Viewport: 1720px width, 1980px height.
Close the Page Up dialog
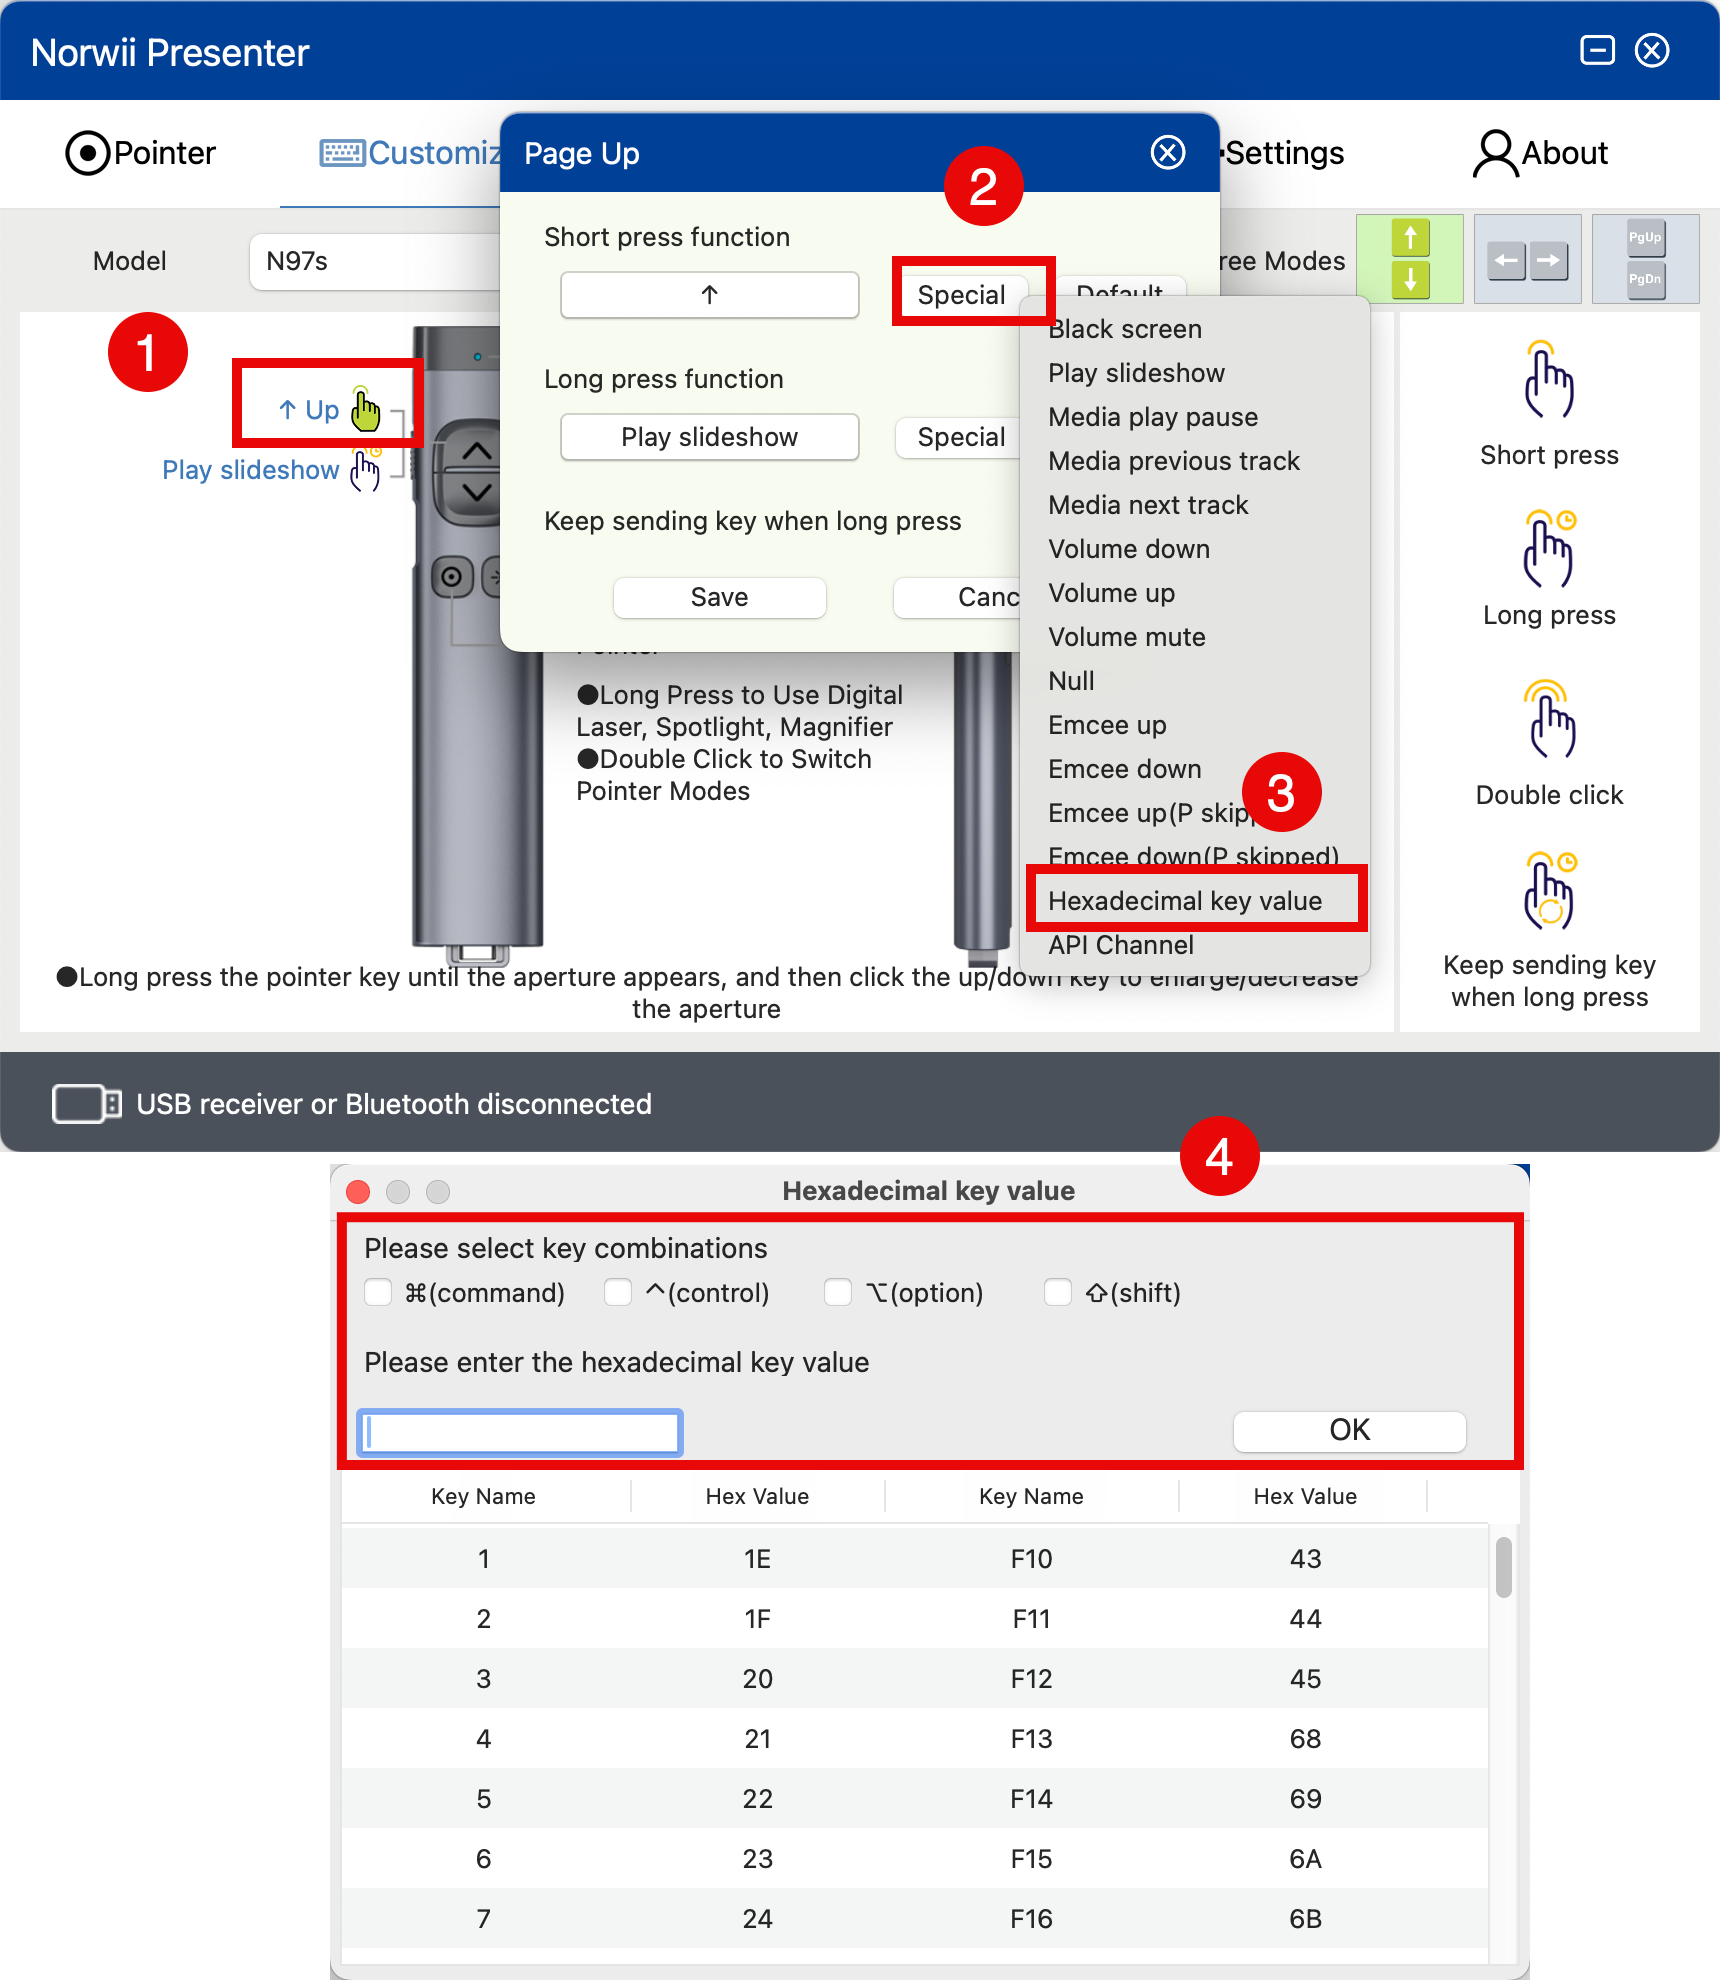pos(1167,153)
